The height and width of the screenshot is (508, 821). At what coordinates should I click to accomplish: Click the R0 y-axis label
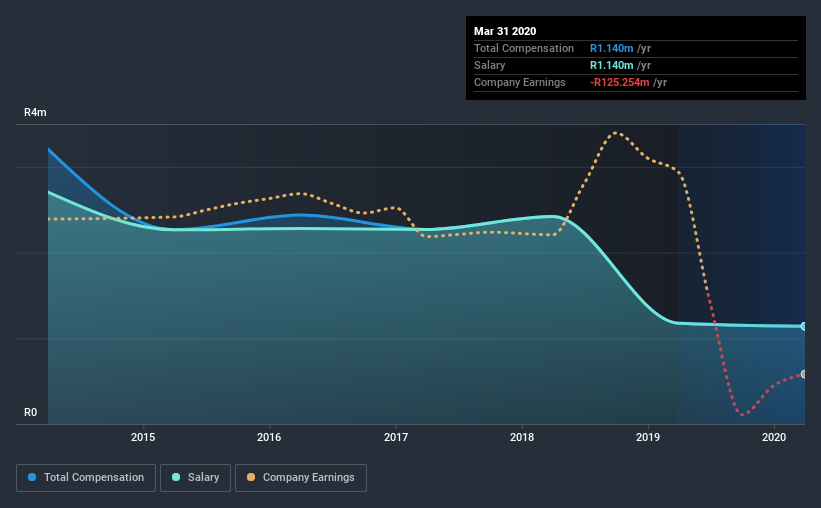(x=30, y=413)
